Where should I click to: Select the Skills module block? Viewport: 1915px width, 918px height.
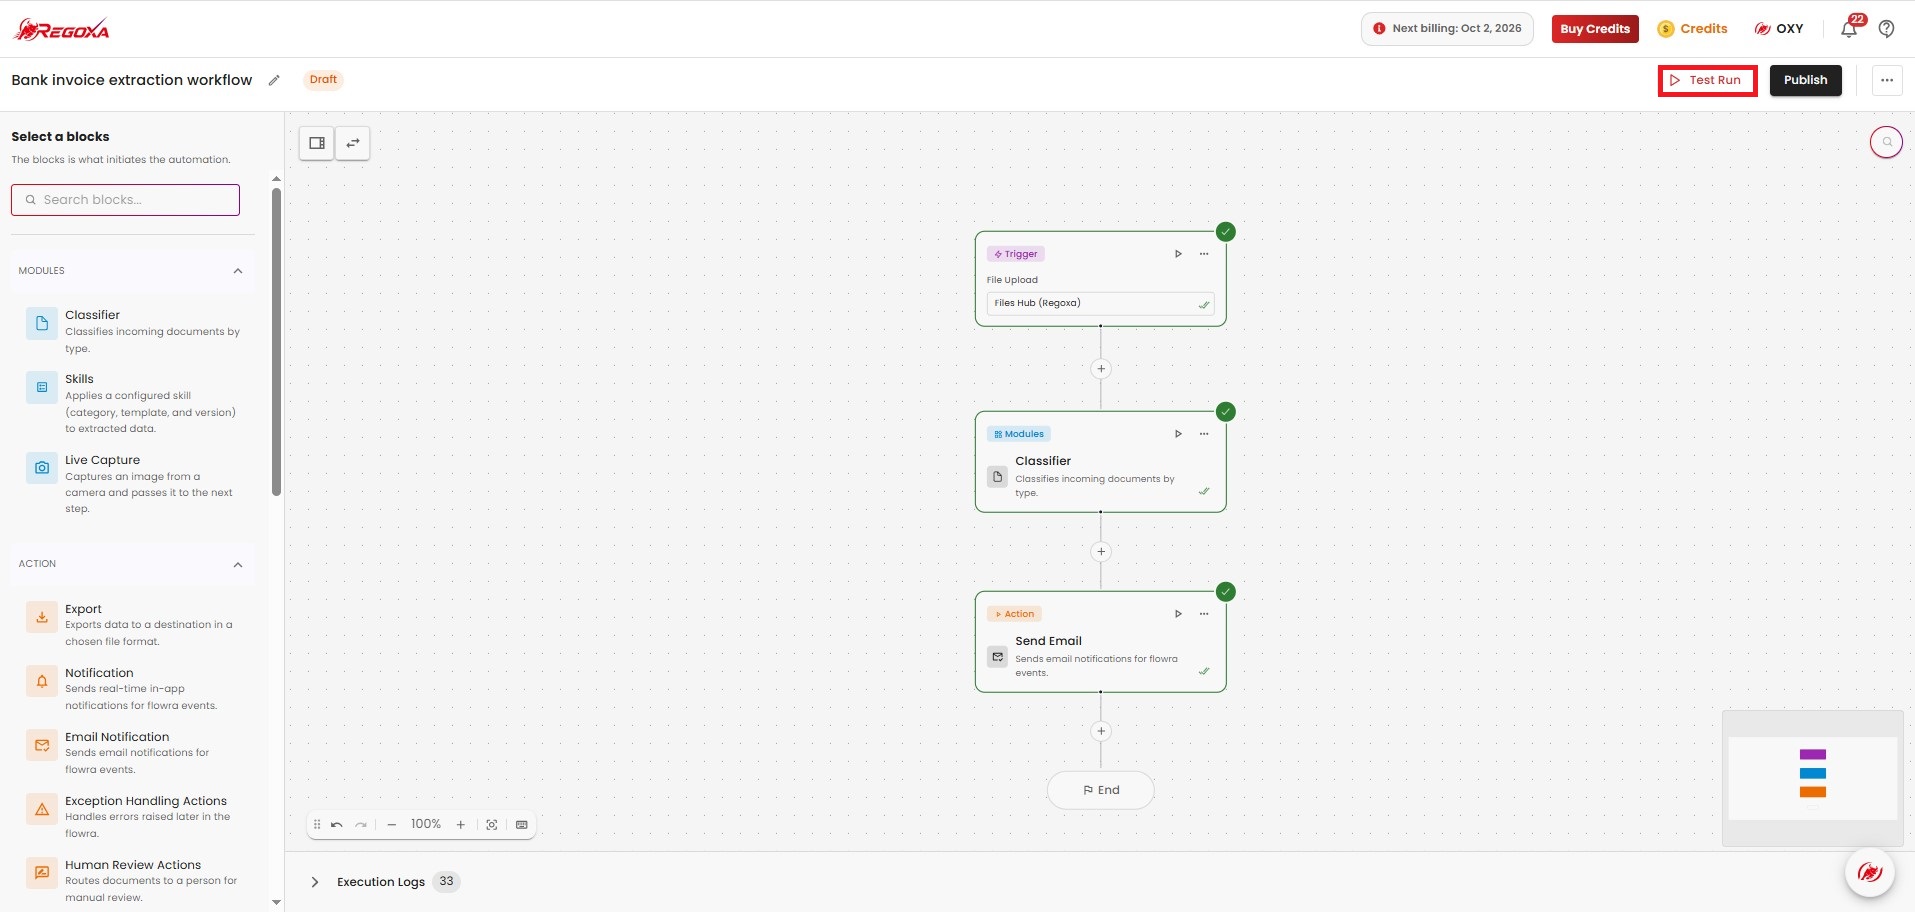[133, 403]
